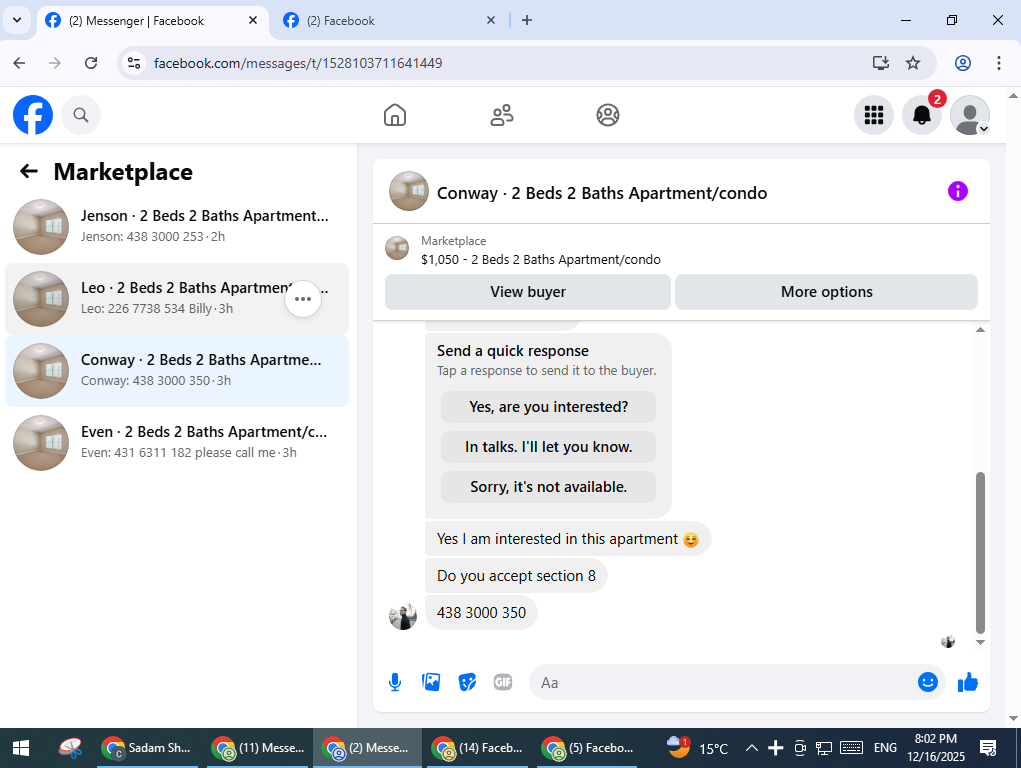This screenshot has width=1021, height=768.
Task: Open the Windows Start button
Action: pyautogui.click(x=21, y=748)
